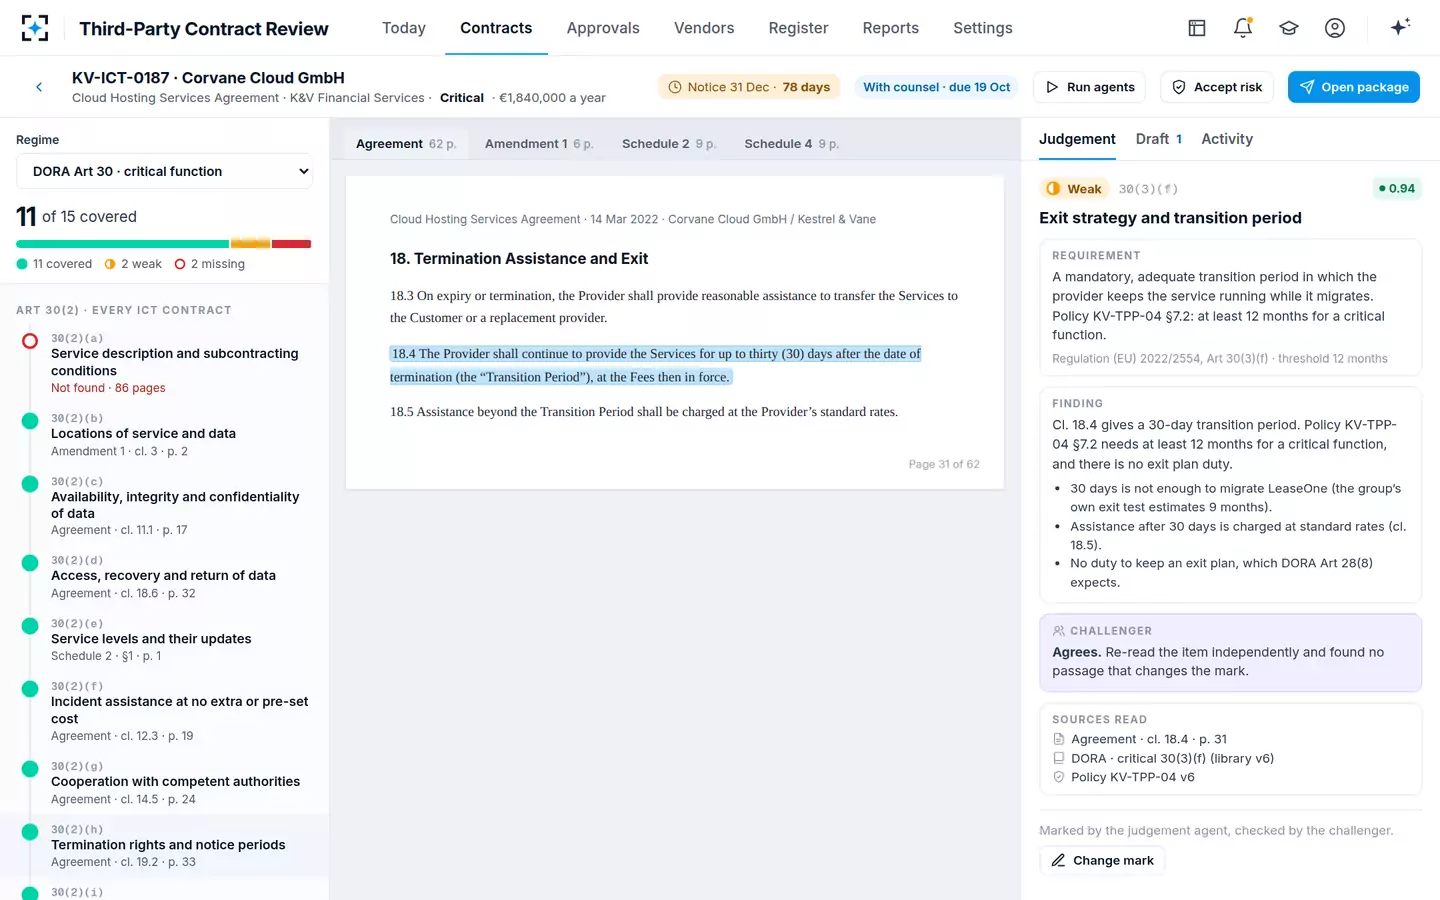Go back using the left chevron
The width and height of the screenshot is (1440, 900).
click(39, 87)
